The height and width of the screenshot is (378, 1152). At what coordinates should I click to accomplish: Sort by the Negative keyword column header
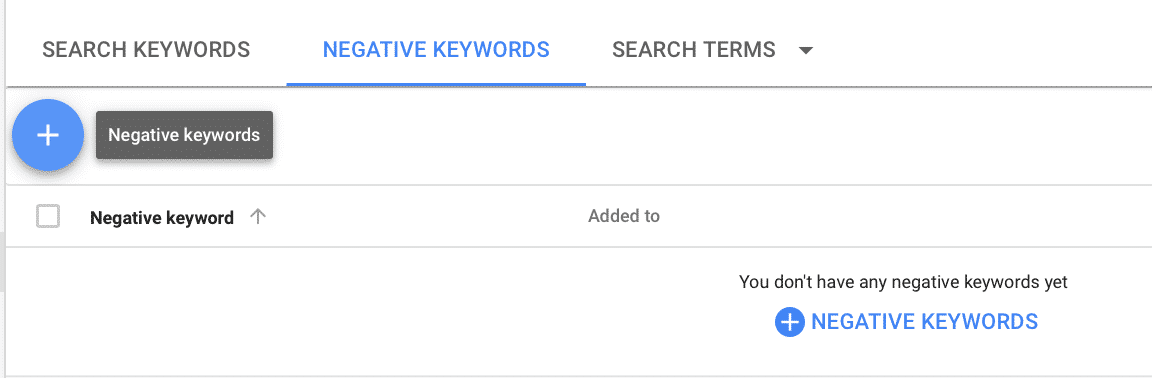tap(162, 218)
